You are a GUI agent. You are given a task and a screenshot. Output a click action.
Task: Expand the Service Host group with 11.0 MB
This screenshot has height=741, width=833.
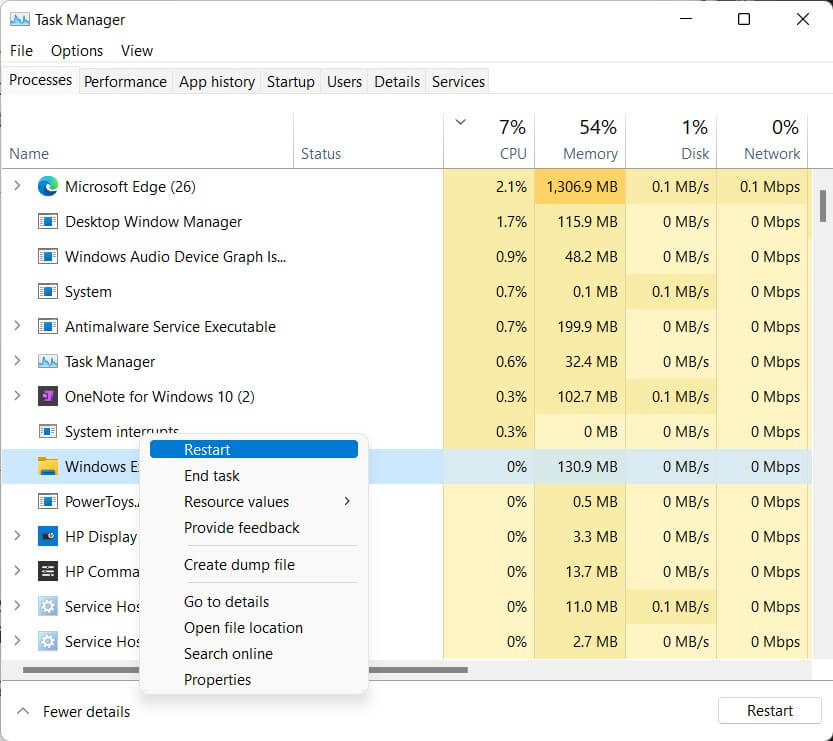17,606
